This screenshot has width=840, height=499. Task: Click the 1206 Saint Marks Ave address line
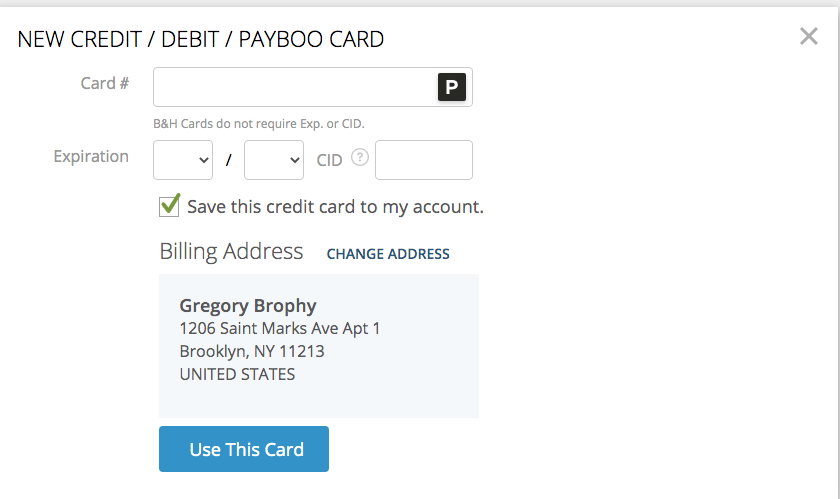coord(280,328)
